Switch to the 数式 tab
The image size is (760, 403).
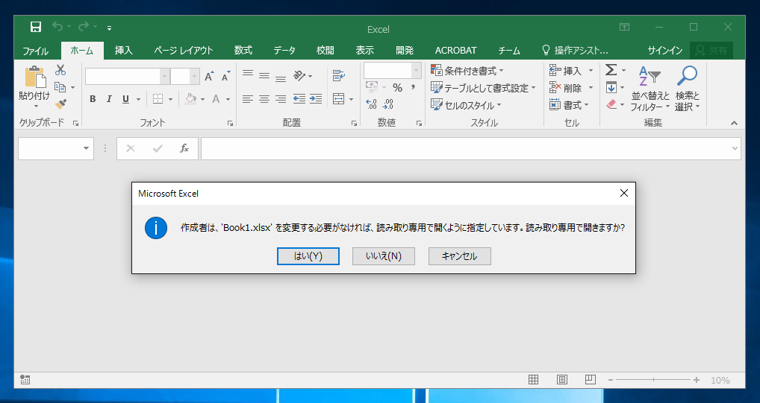tap(243, 50)
